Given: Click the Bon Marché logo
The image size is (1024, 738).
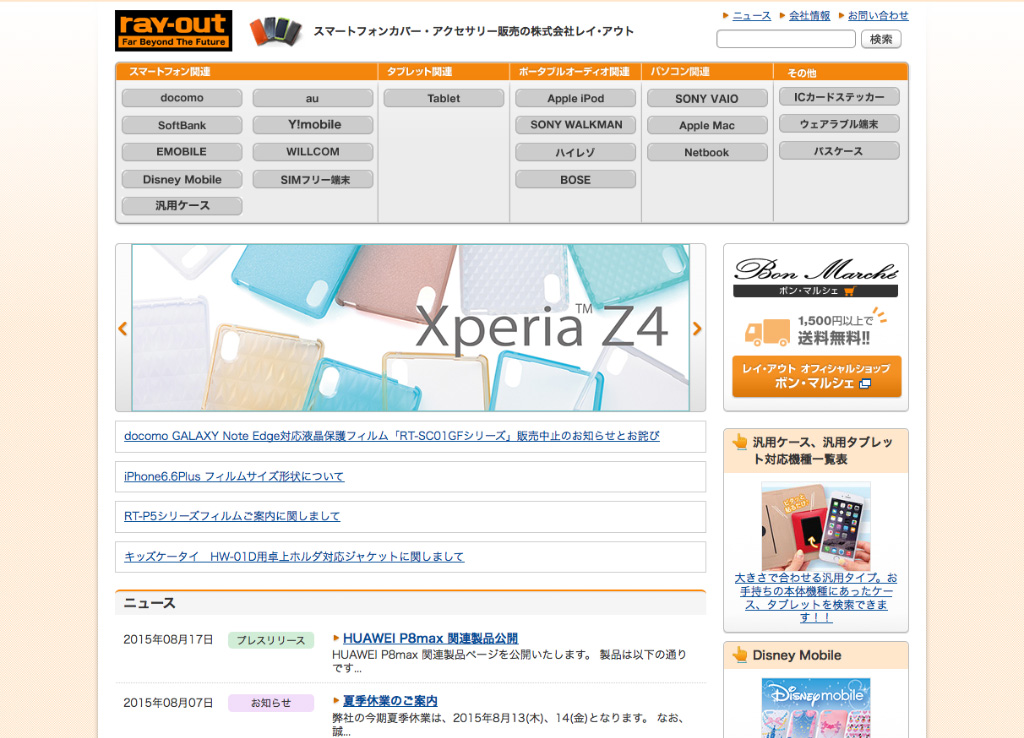Looking at the screenshot, I should [x=815, y=271].
